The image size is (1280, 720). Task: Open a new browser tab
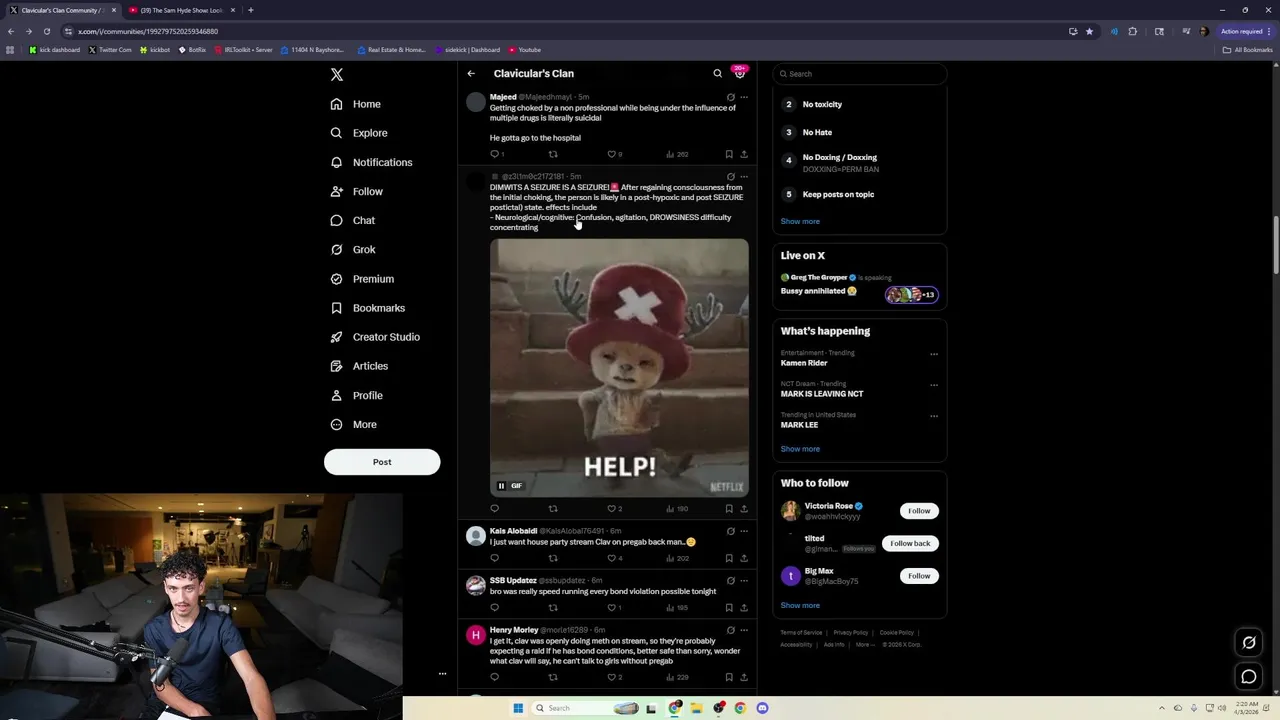pyautogui.click(x=251, y=10)
